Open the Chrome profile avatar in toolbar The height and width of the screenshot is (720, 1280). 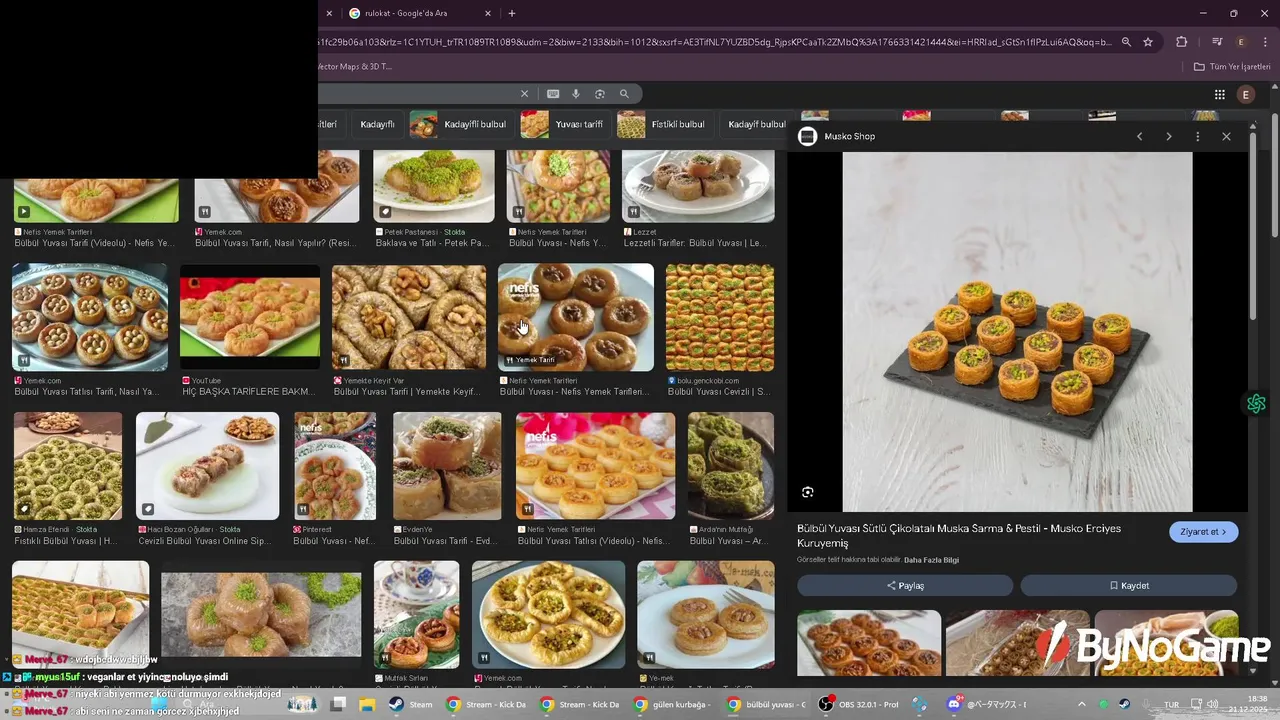[1241, 42]
